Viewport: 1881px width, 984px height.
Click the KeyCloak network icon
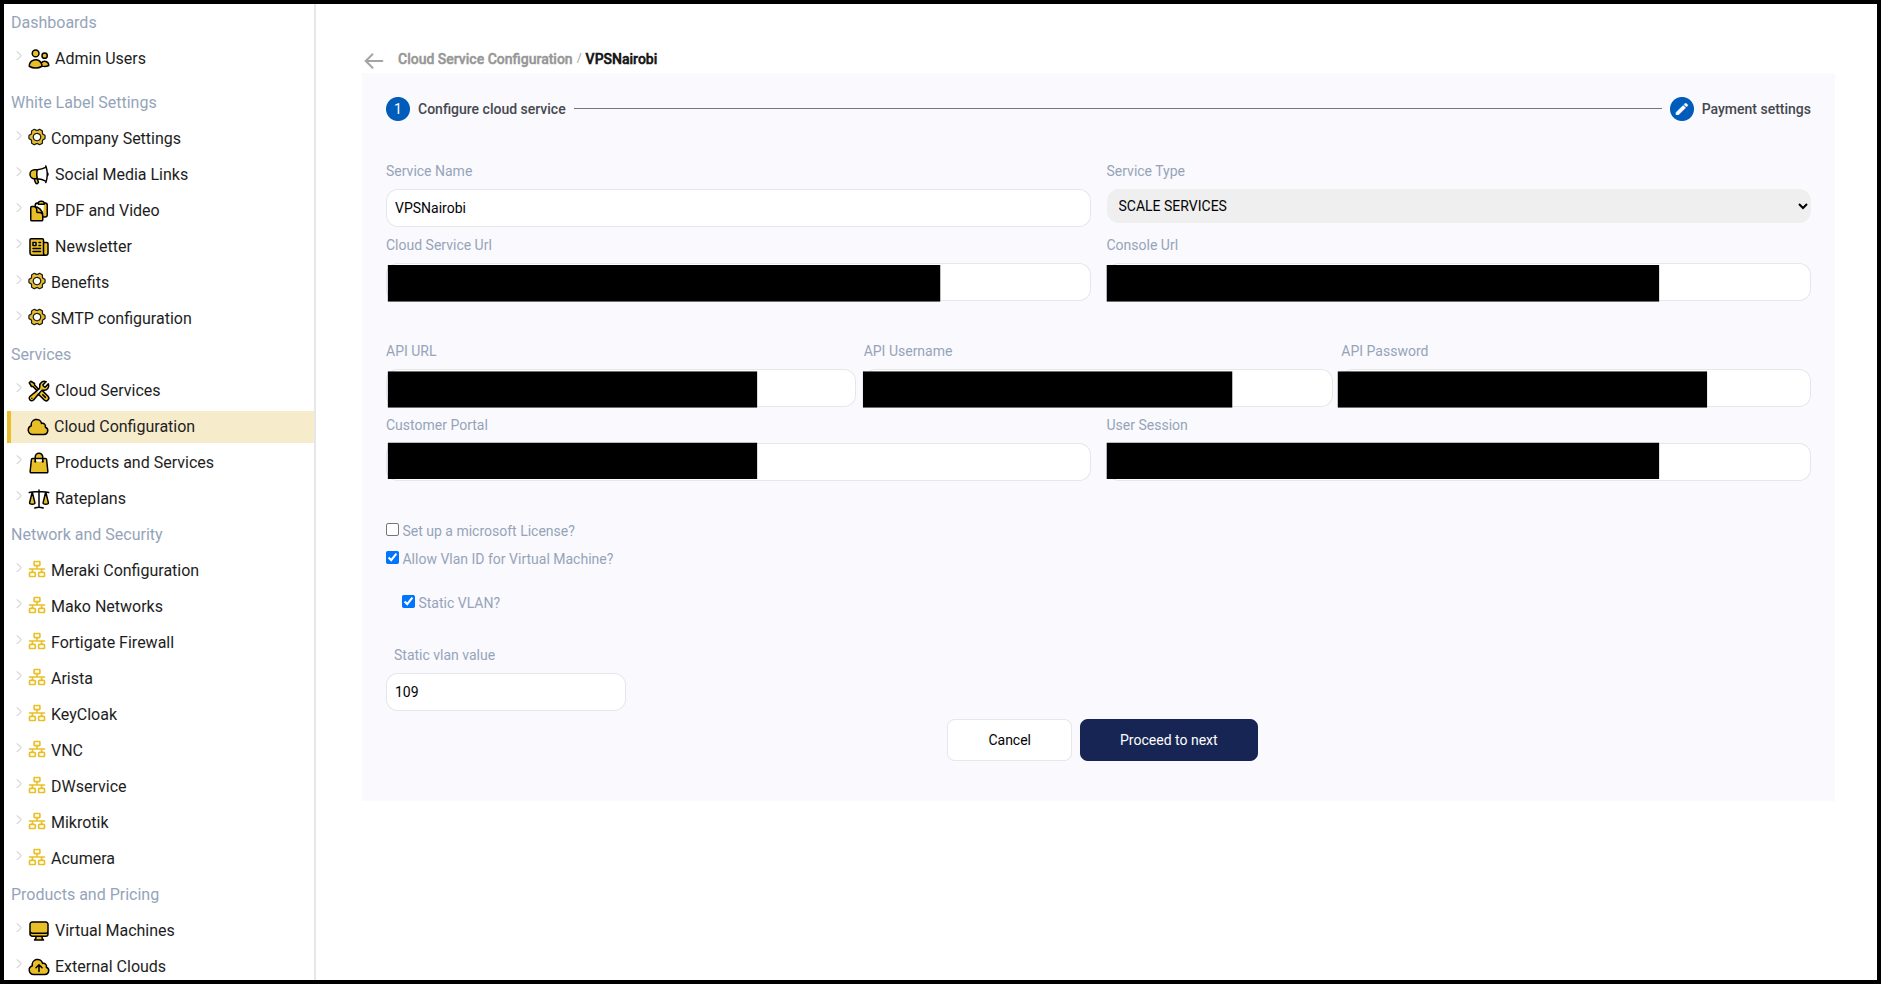tap(37, 714)
